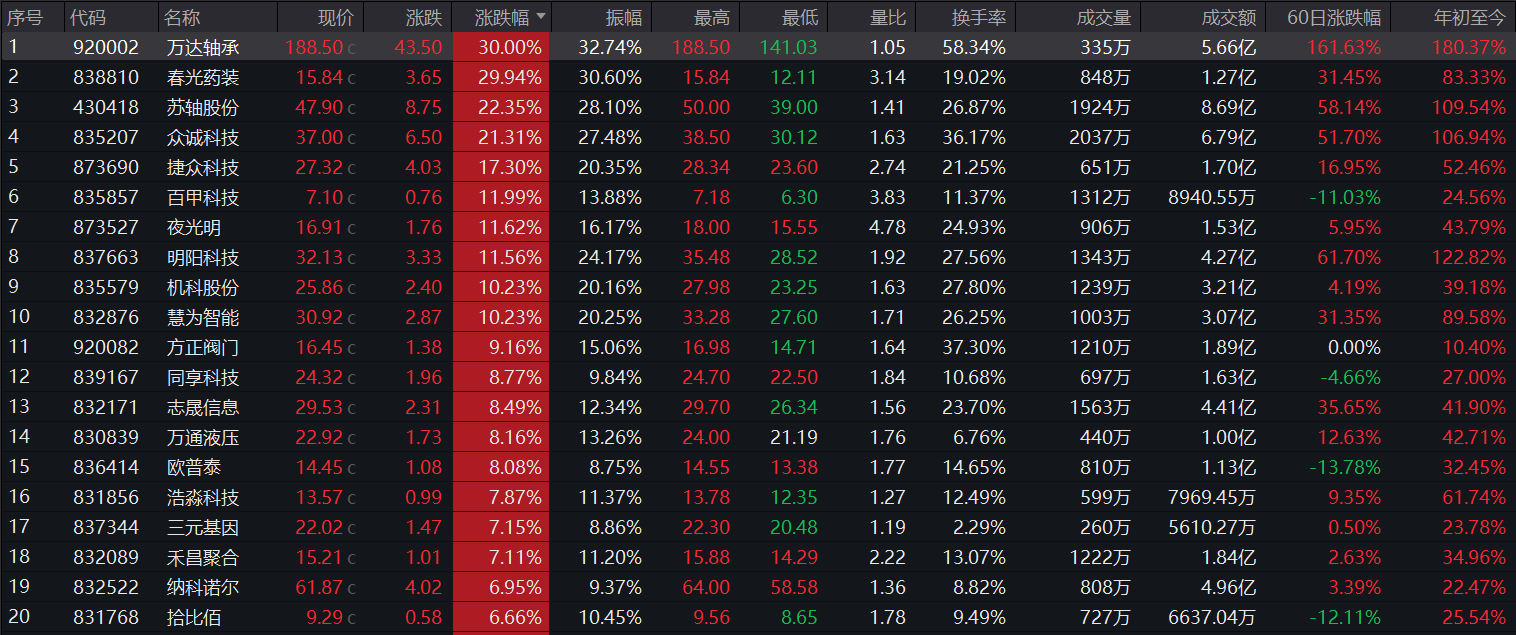Select stock 百甲科技
The height and width of the screenshot is (635, 1516).
point(203,197)
